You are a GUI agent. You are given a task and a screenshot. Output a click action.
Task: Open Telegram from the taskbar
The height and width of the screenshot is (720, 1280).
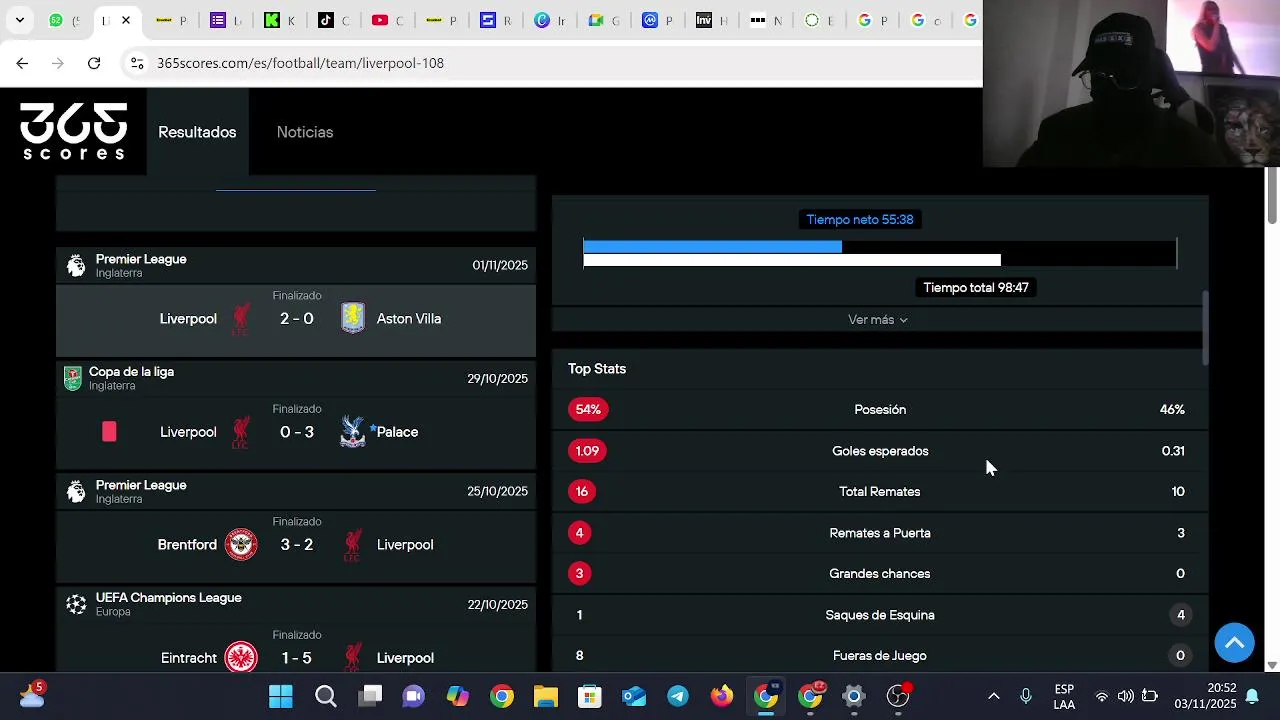(678, 696)
